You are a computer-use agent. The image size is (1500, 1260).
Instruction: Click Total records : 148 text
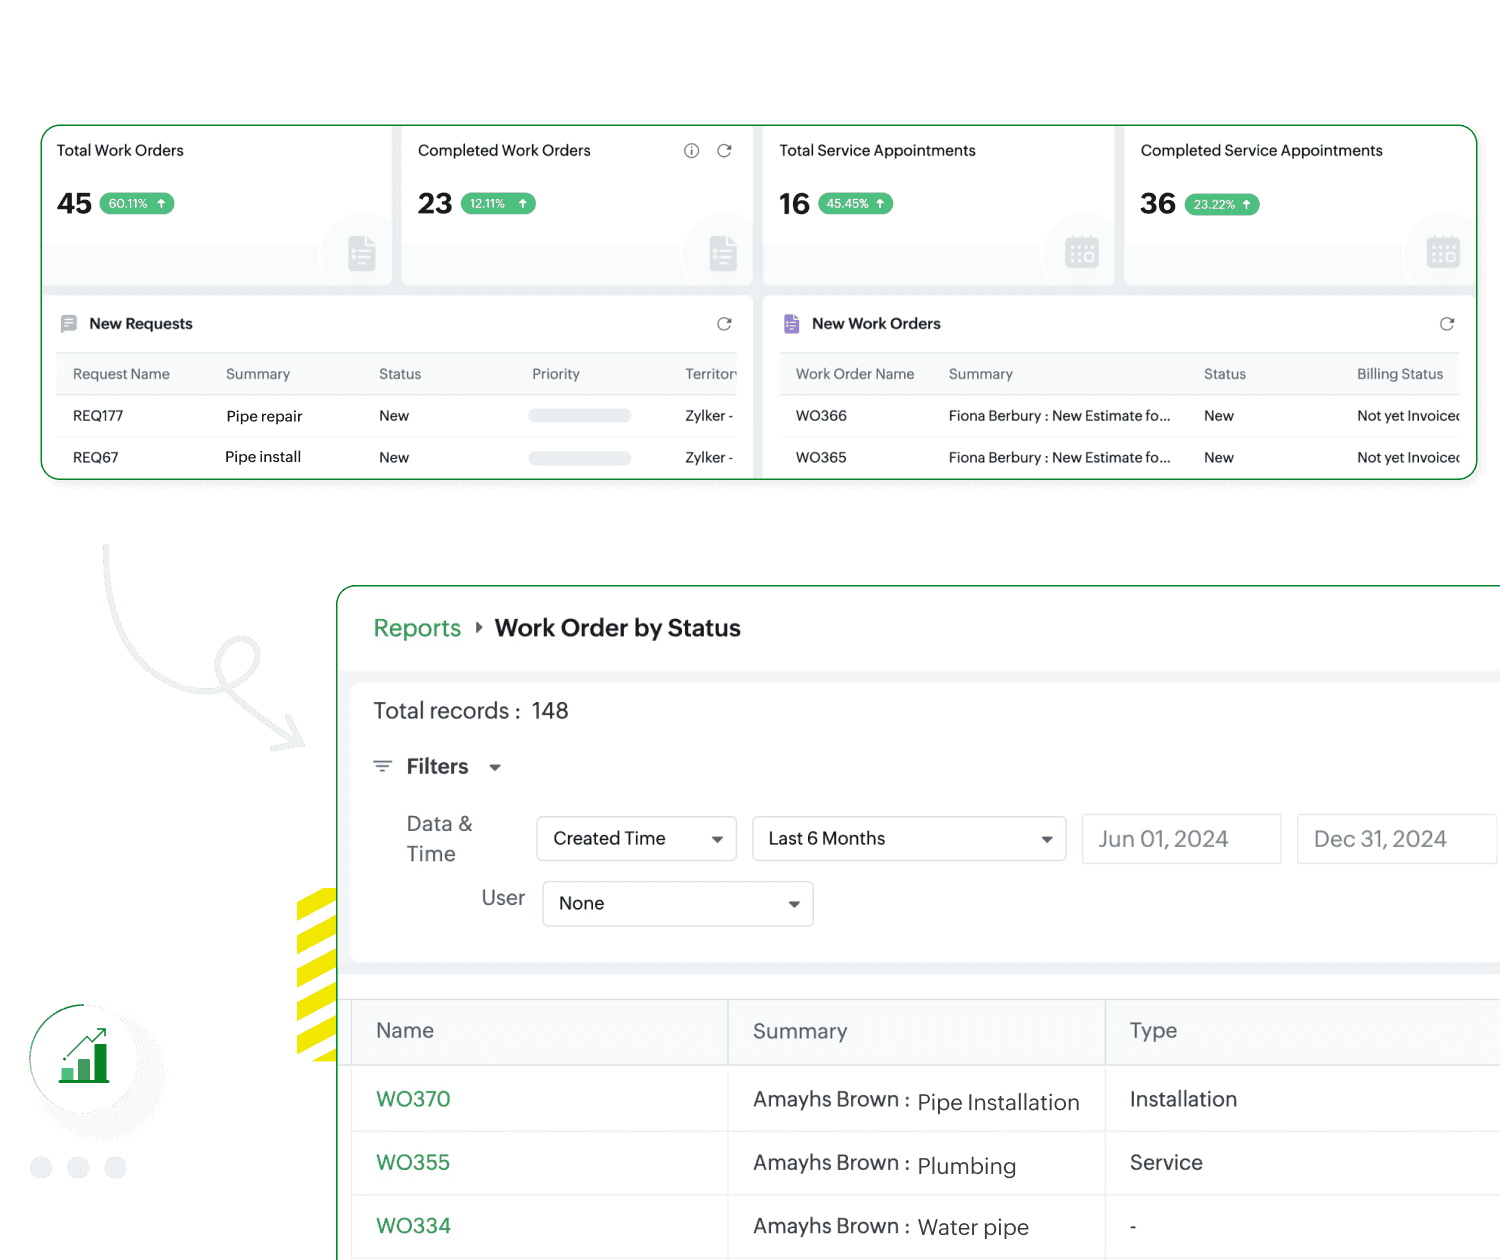(x=471, y=711)
